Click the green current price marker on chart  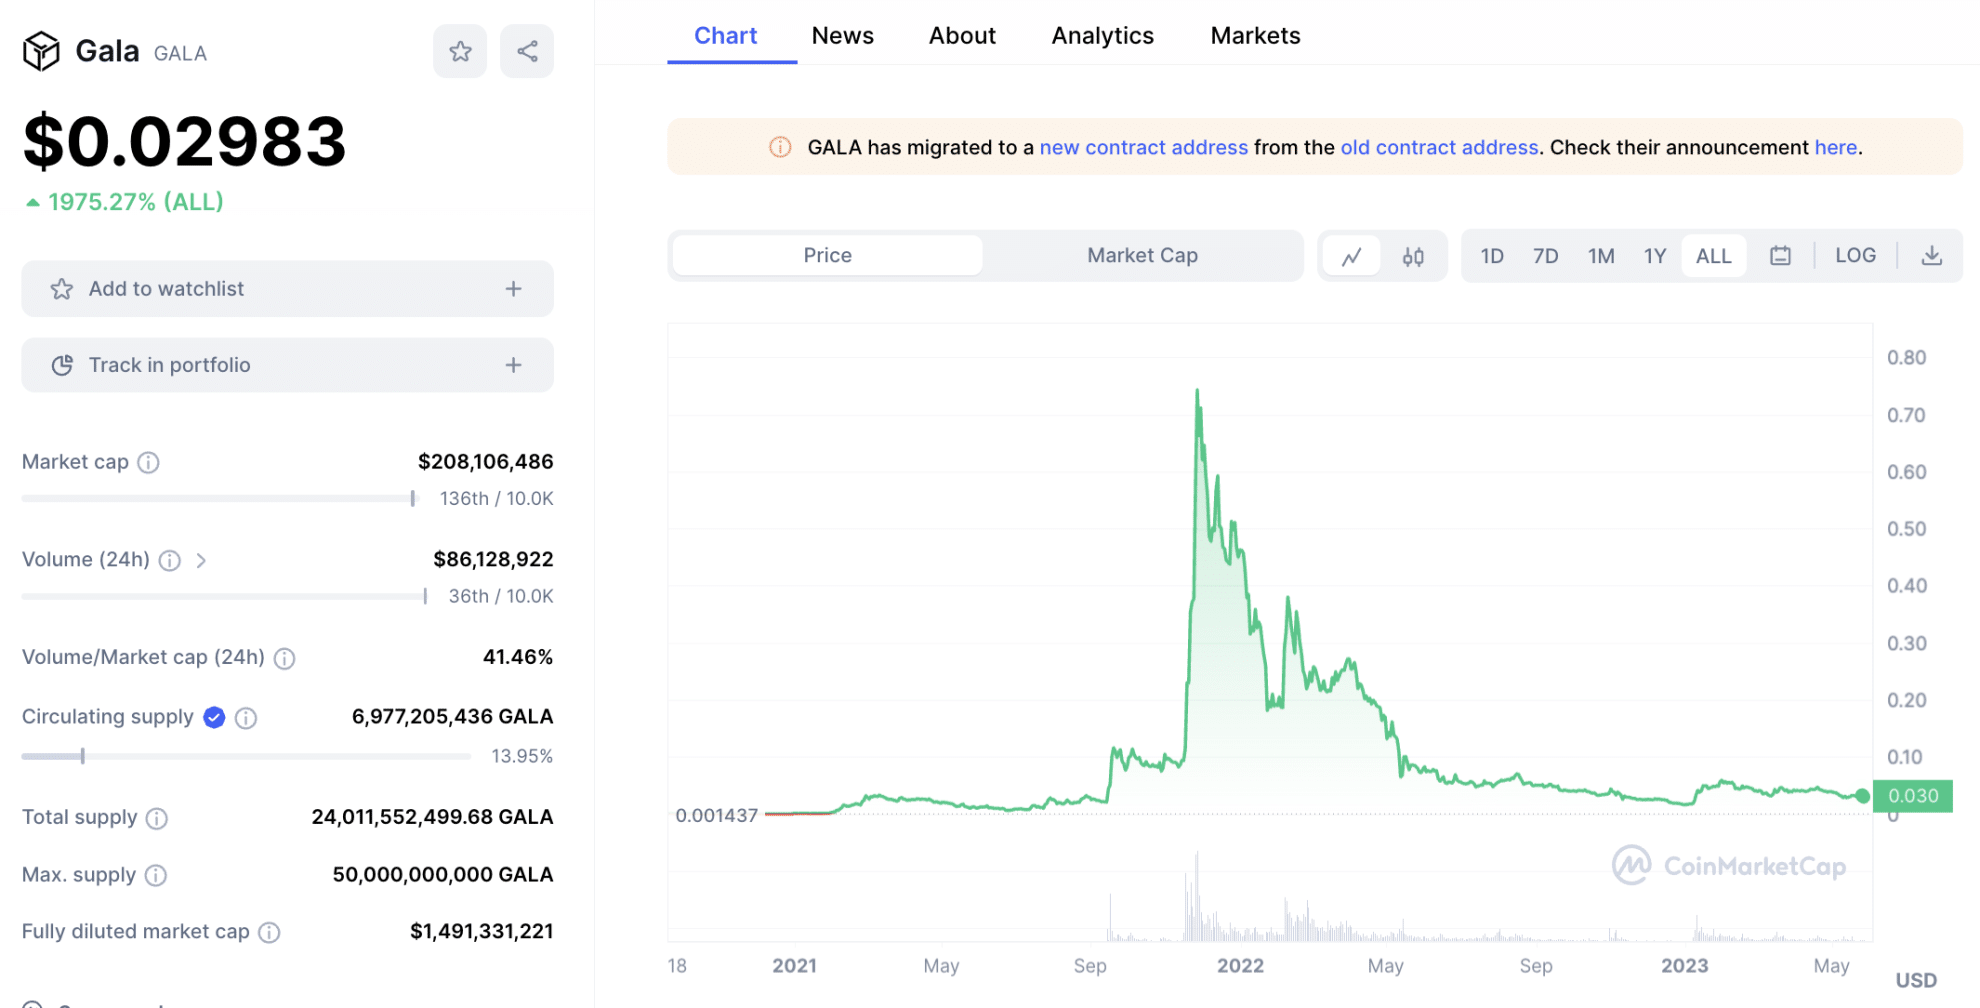tap(1861, 796)
